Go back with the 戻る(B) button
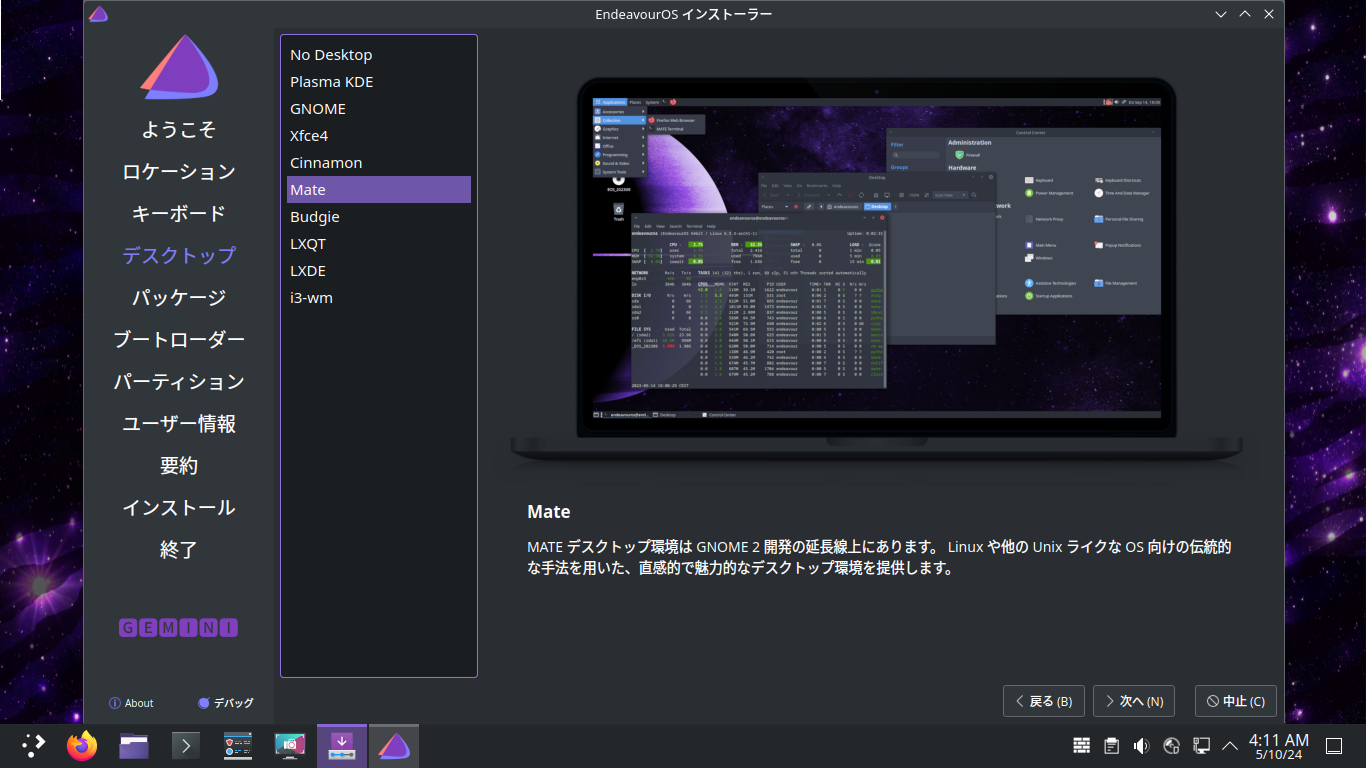 (x=1044, y=701)
